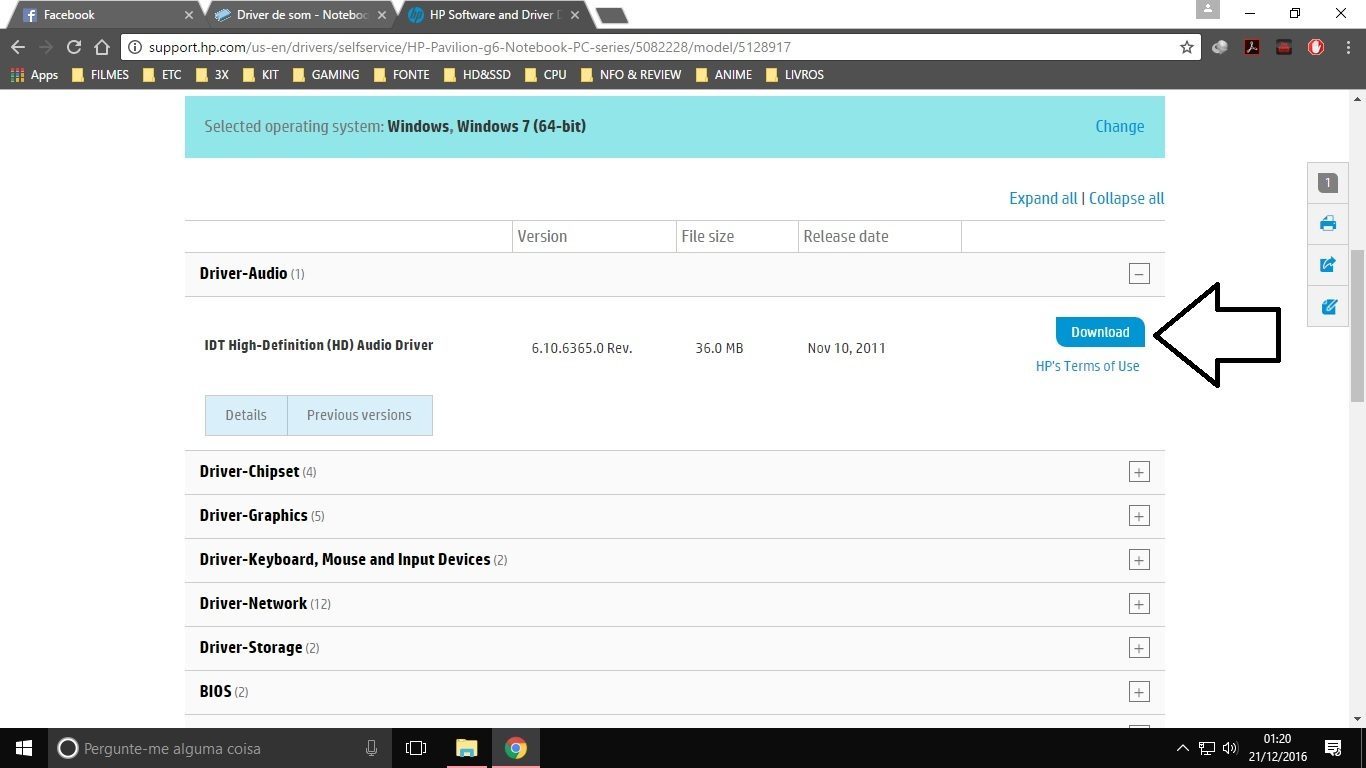Bookmark this page with the star icon
Viewport: 1366px width, 768px height.
tap(1187, 47)
